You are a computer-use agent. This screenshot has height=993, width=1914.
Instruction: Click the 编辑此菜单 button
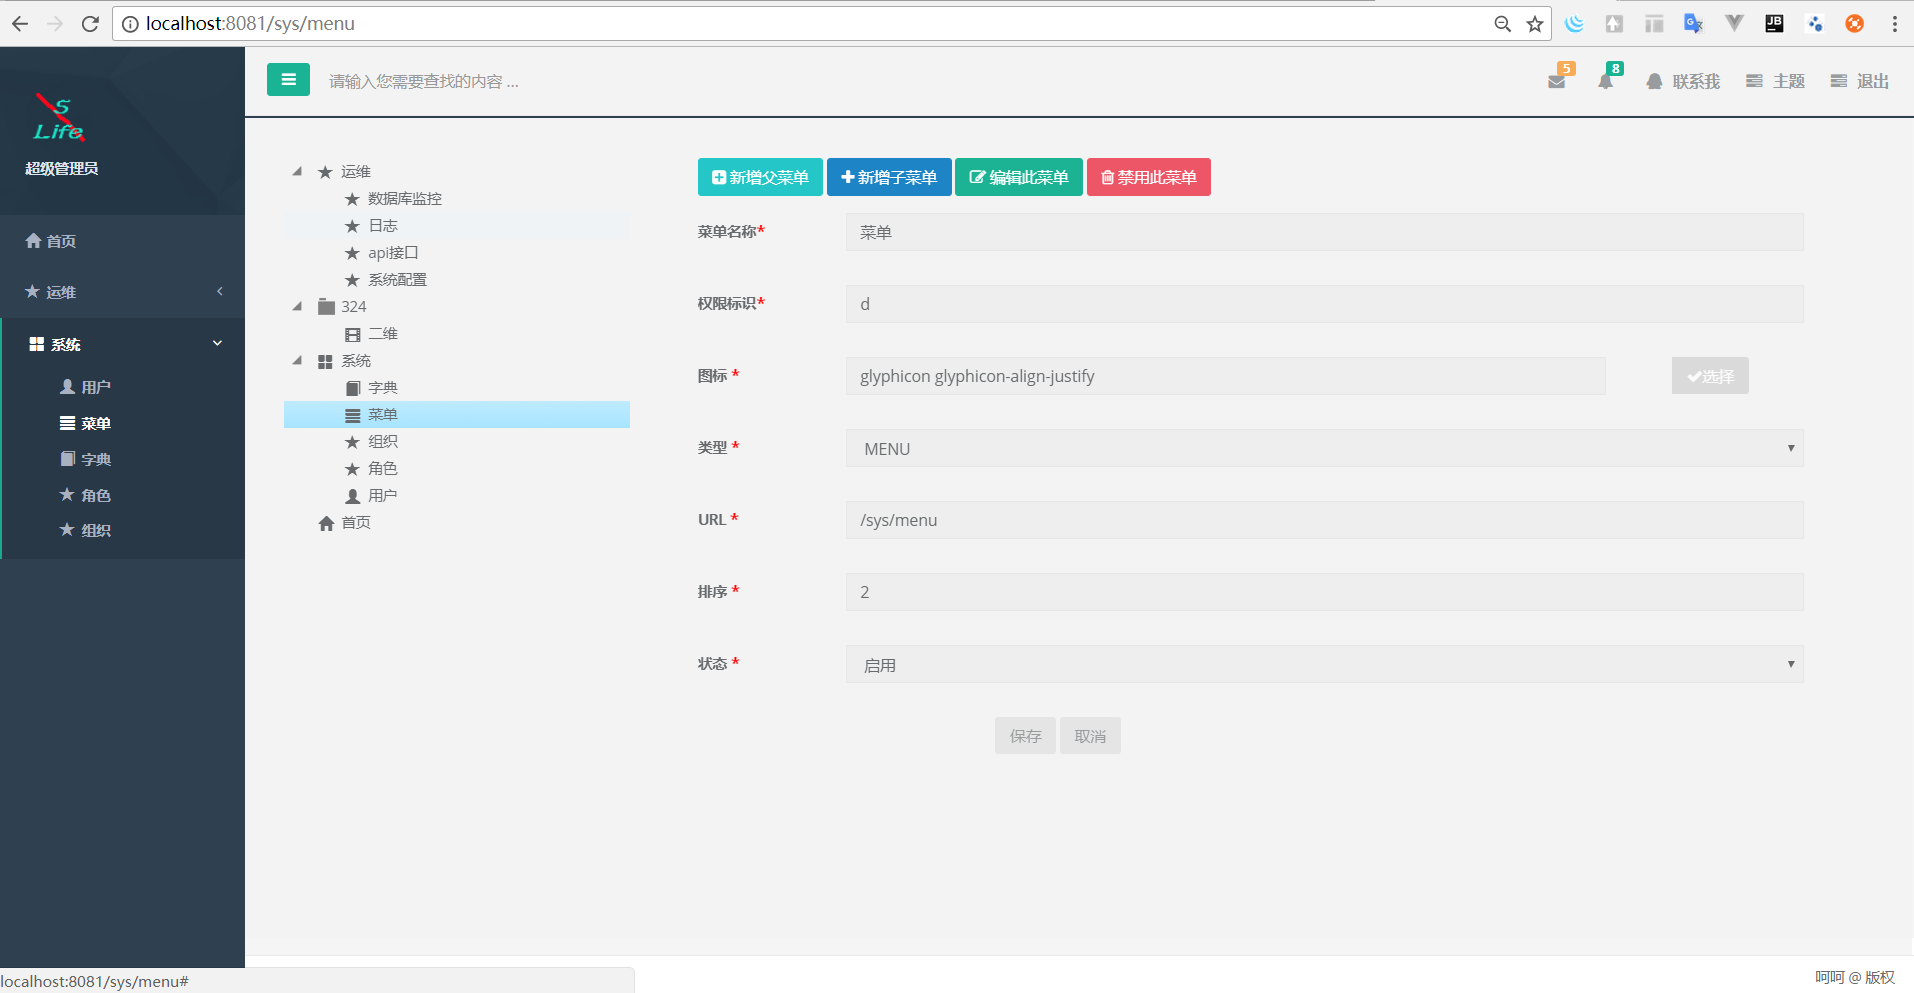pyautogui.click(x=1019, y=177)
